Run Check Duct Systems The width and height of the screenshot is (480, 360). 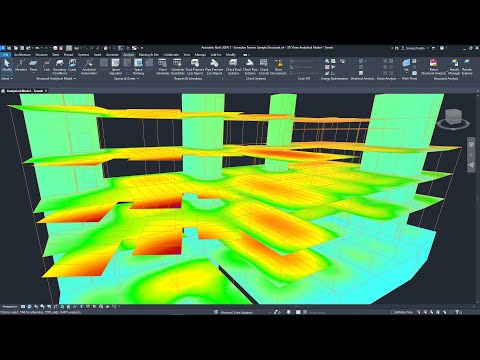(x=233, y=67)
